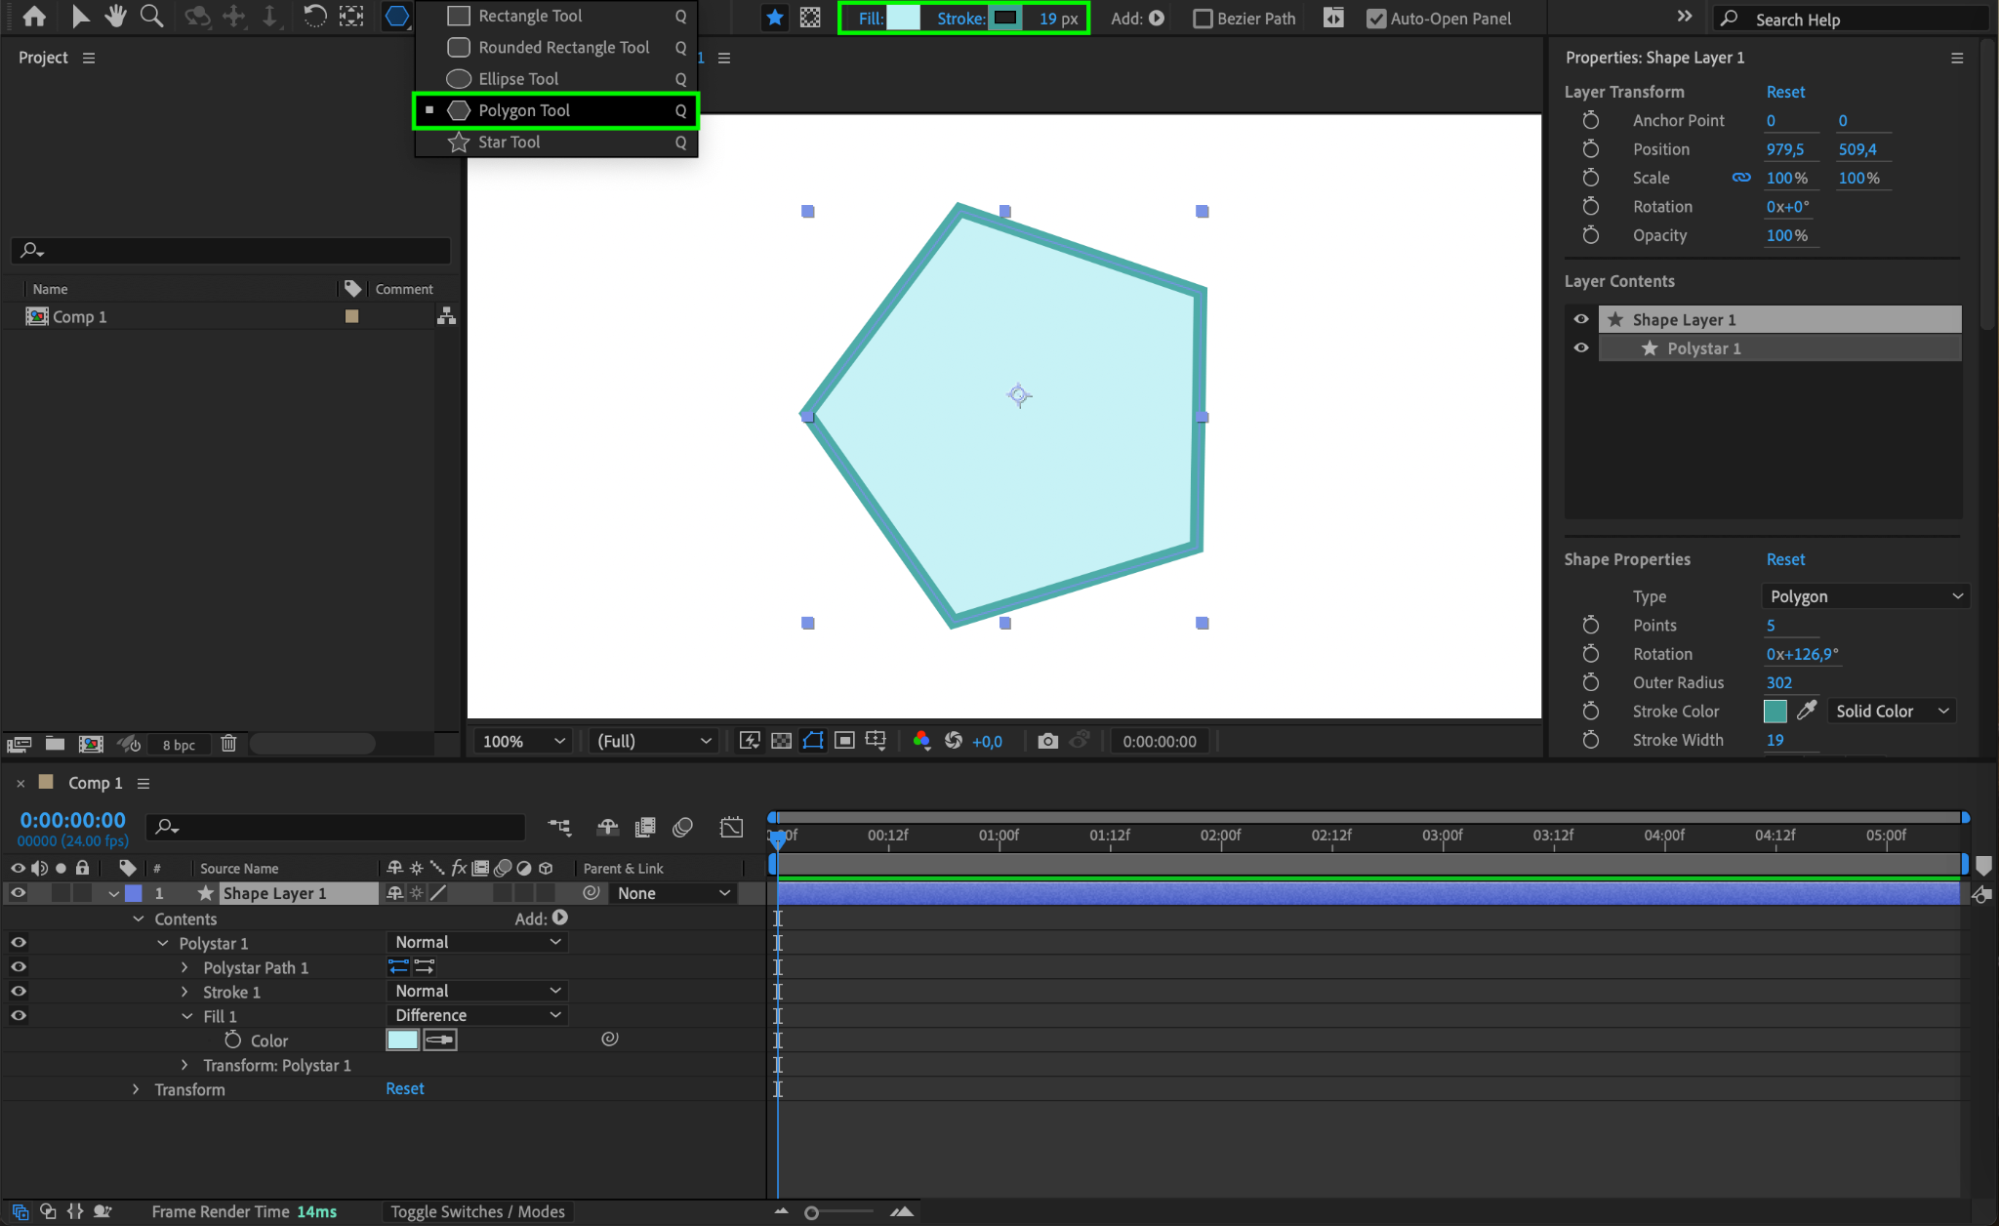The image size is (1999, 1226).
Task: Click Toggle Switches / Modes button
Action: point(477,1211)
